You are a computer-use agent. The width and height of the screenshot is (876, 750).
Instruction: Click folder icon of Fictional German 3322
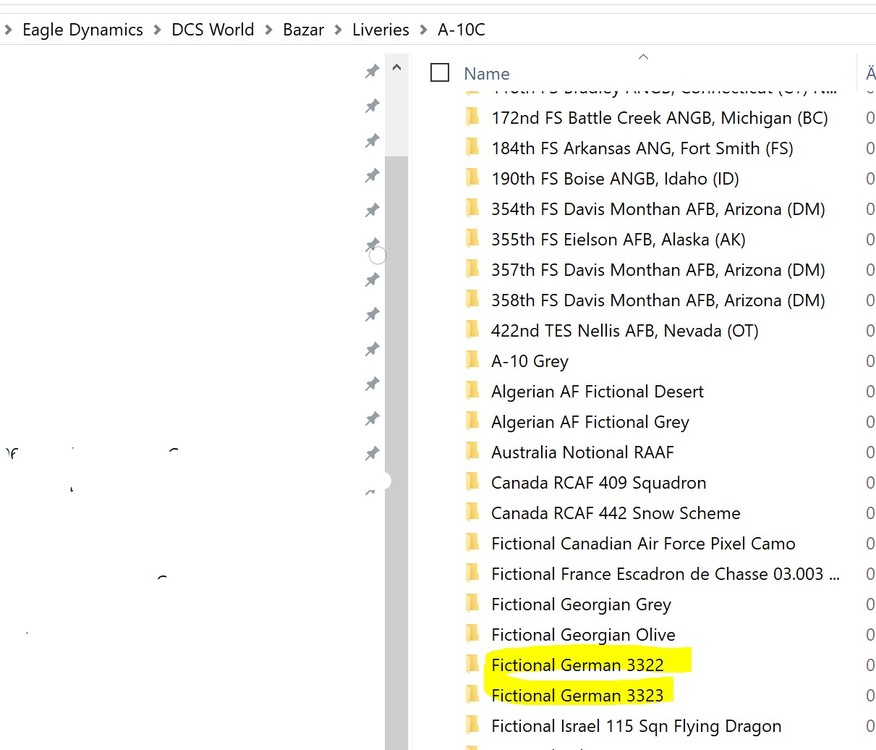point(472,664)
